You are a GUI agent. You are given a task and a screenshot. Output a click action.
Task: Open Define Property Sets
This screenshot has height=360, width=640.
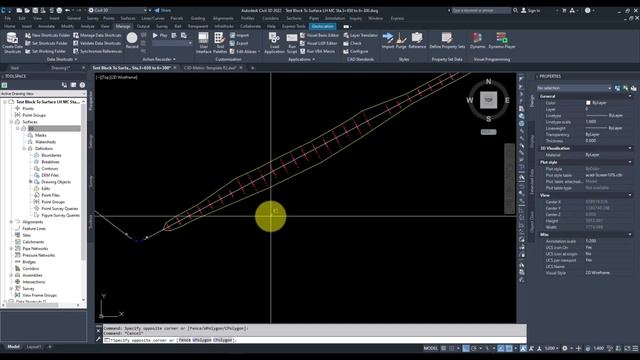447,41
